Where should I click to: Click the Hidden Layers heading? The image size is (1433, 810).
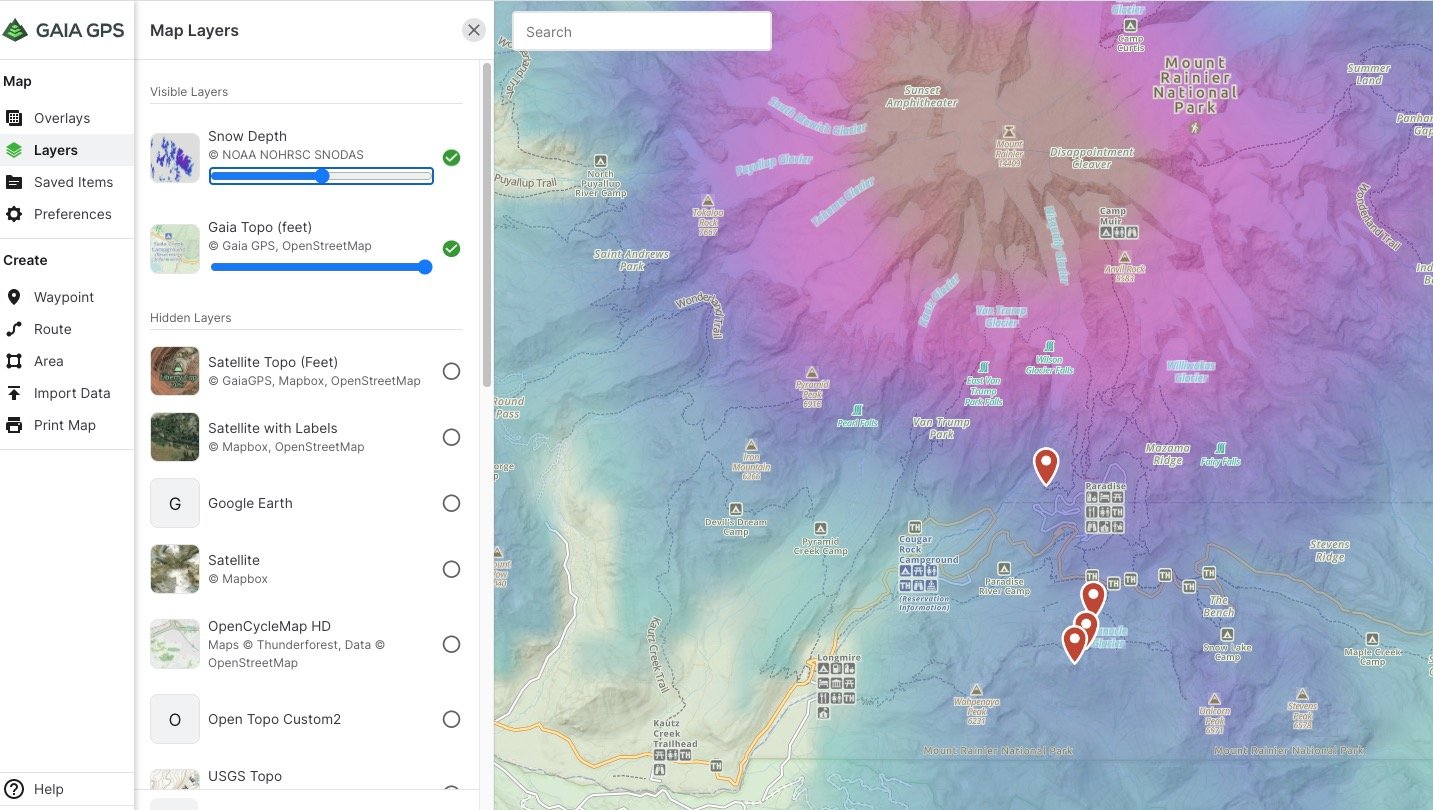pyautogui.click(x=190, y=318)
